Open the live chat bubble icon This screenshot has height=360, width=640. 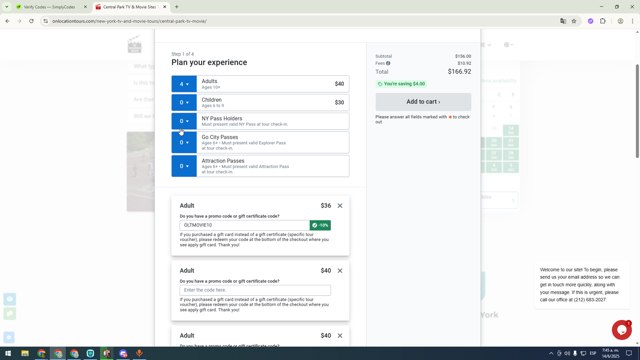[x=622, y=330]
